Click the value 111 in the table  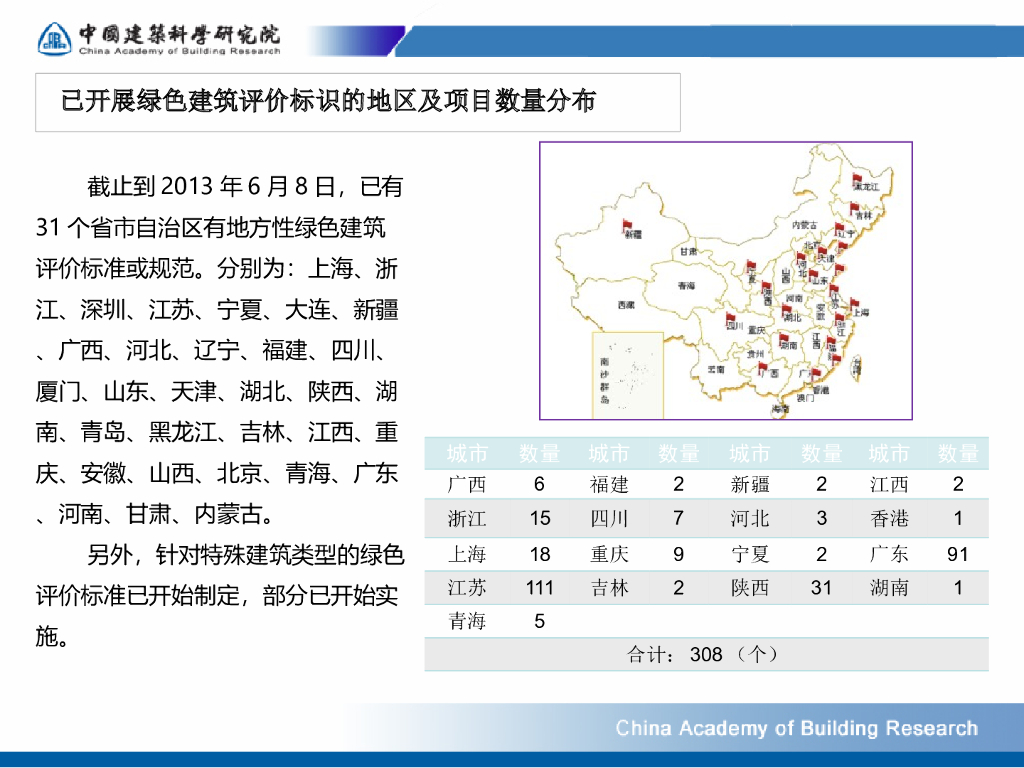539,588
